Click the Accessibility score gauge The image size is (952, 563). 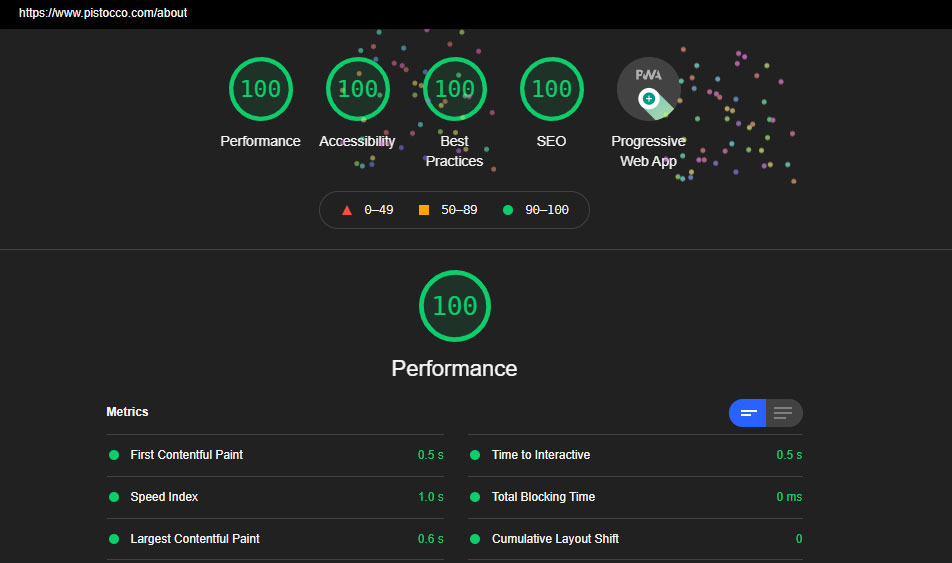pyautogui.click(x=357, y=89)
